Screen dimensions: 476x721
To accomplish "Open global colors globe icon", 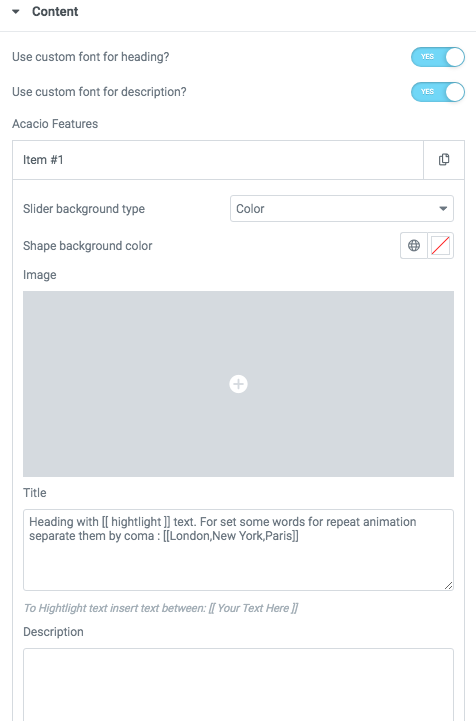I will click(x=414, y=246).
